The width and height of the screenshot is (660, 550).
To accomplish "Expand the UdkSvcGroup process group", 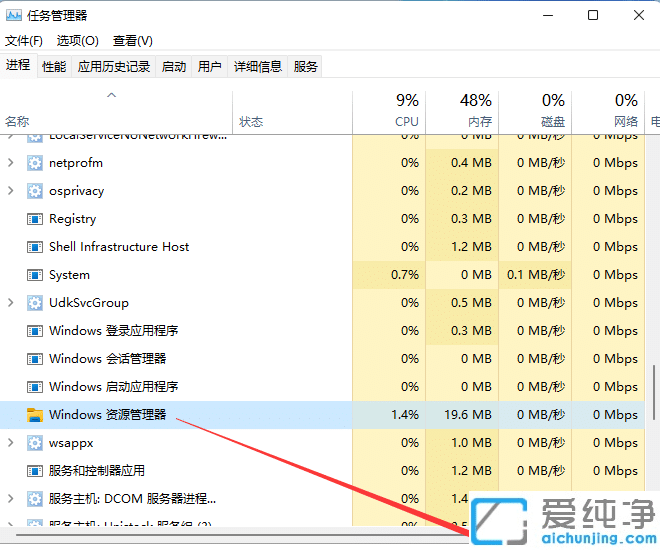I will coord(11,303).
